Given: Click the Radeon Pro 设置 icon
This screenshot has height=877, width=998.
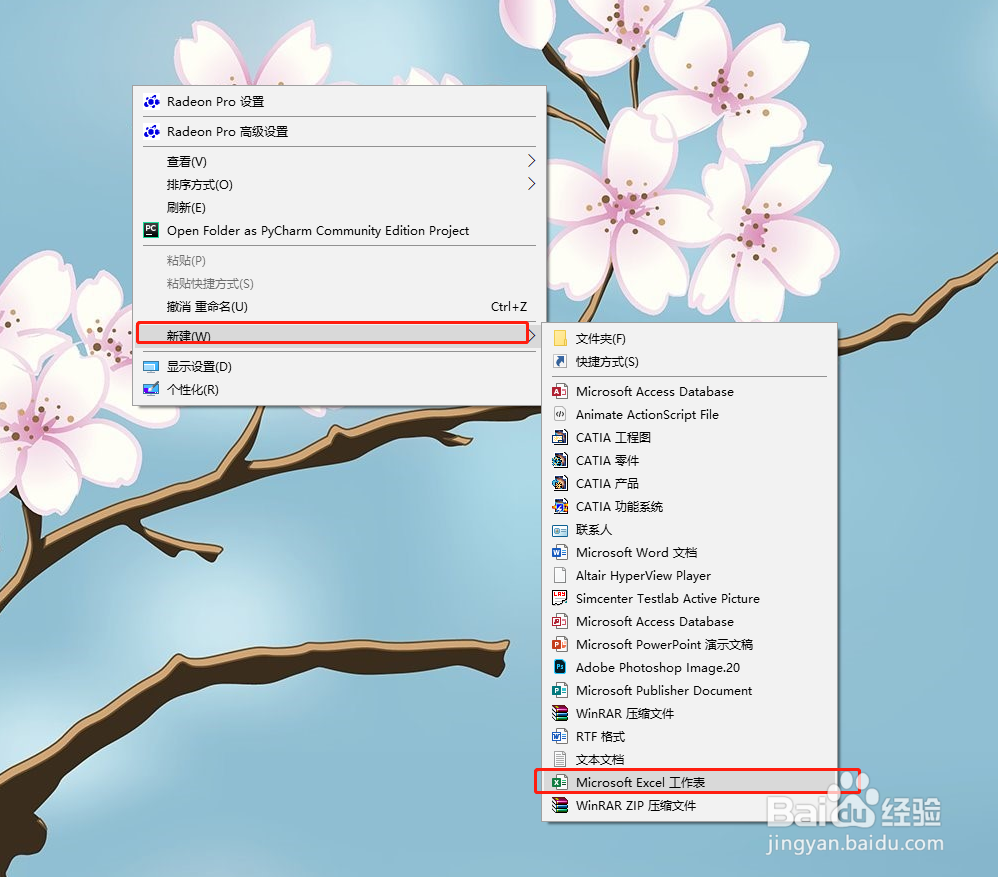Looking at the screenshot, I should click(151, 102).
